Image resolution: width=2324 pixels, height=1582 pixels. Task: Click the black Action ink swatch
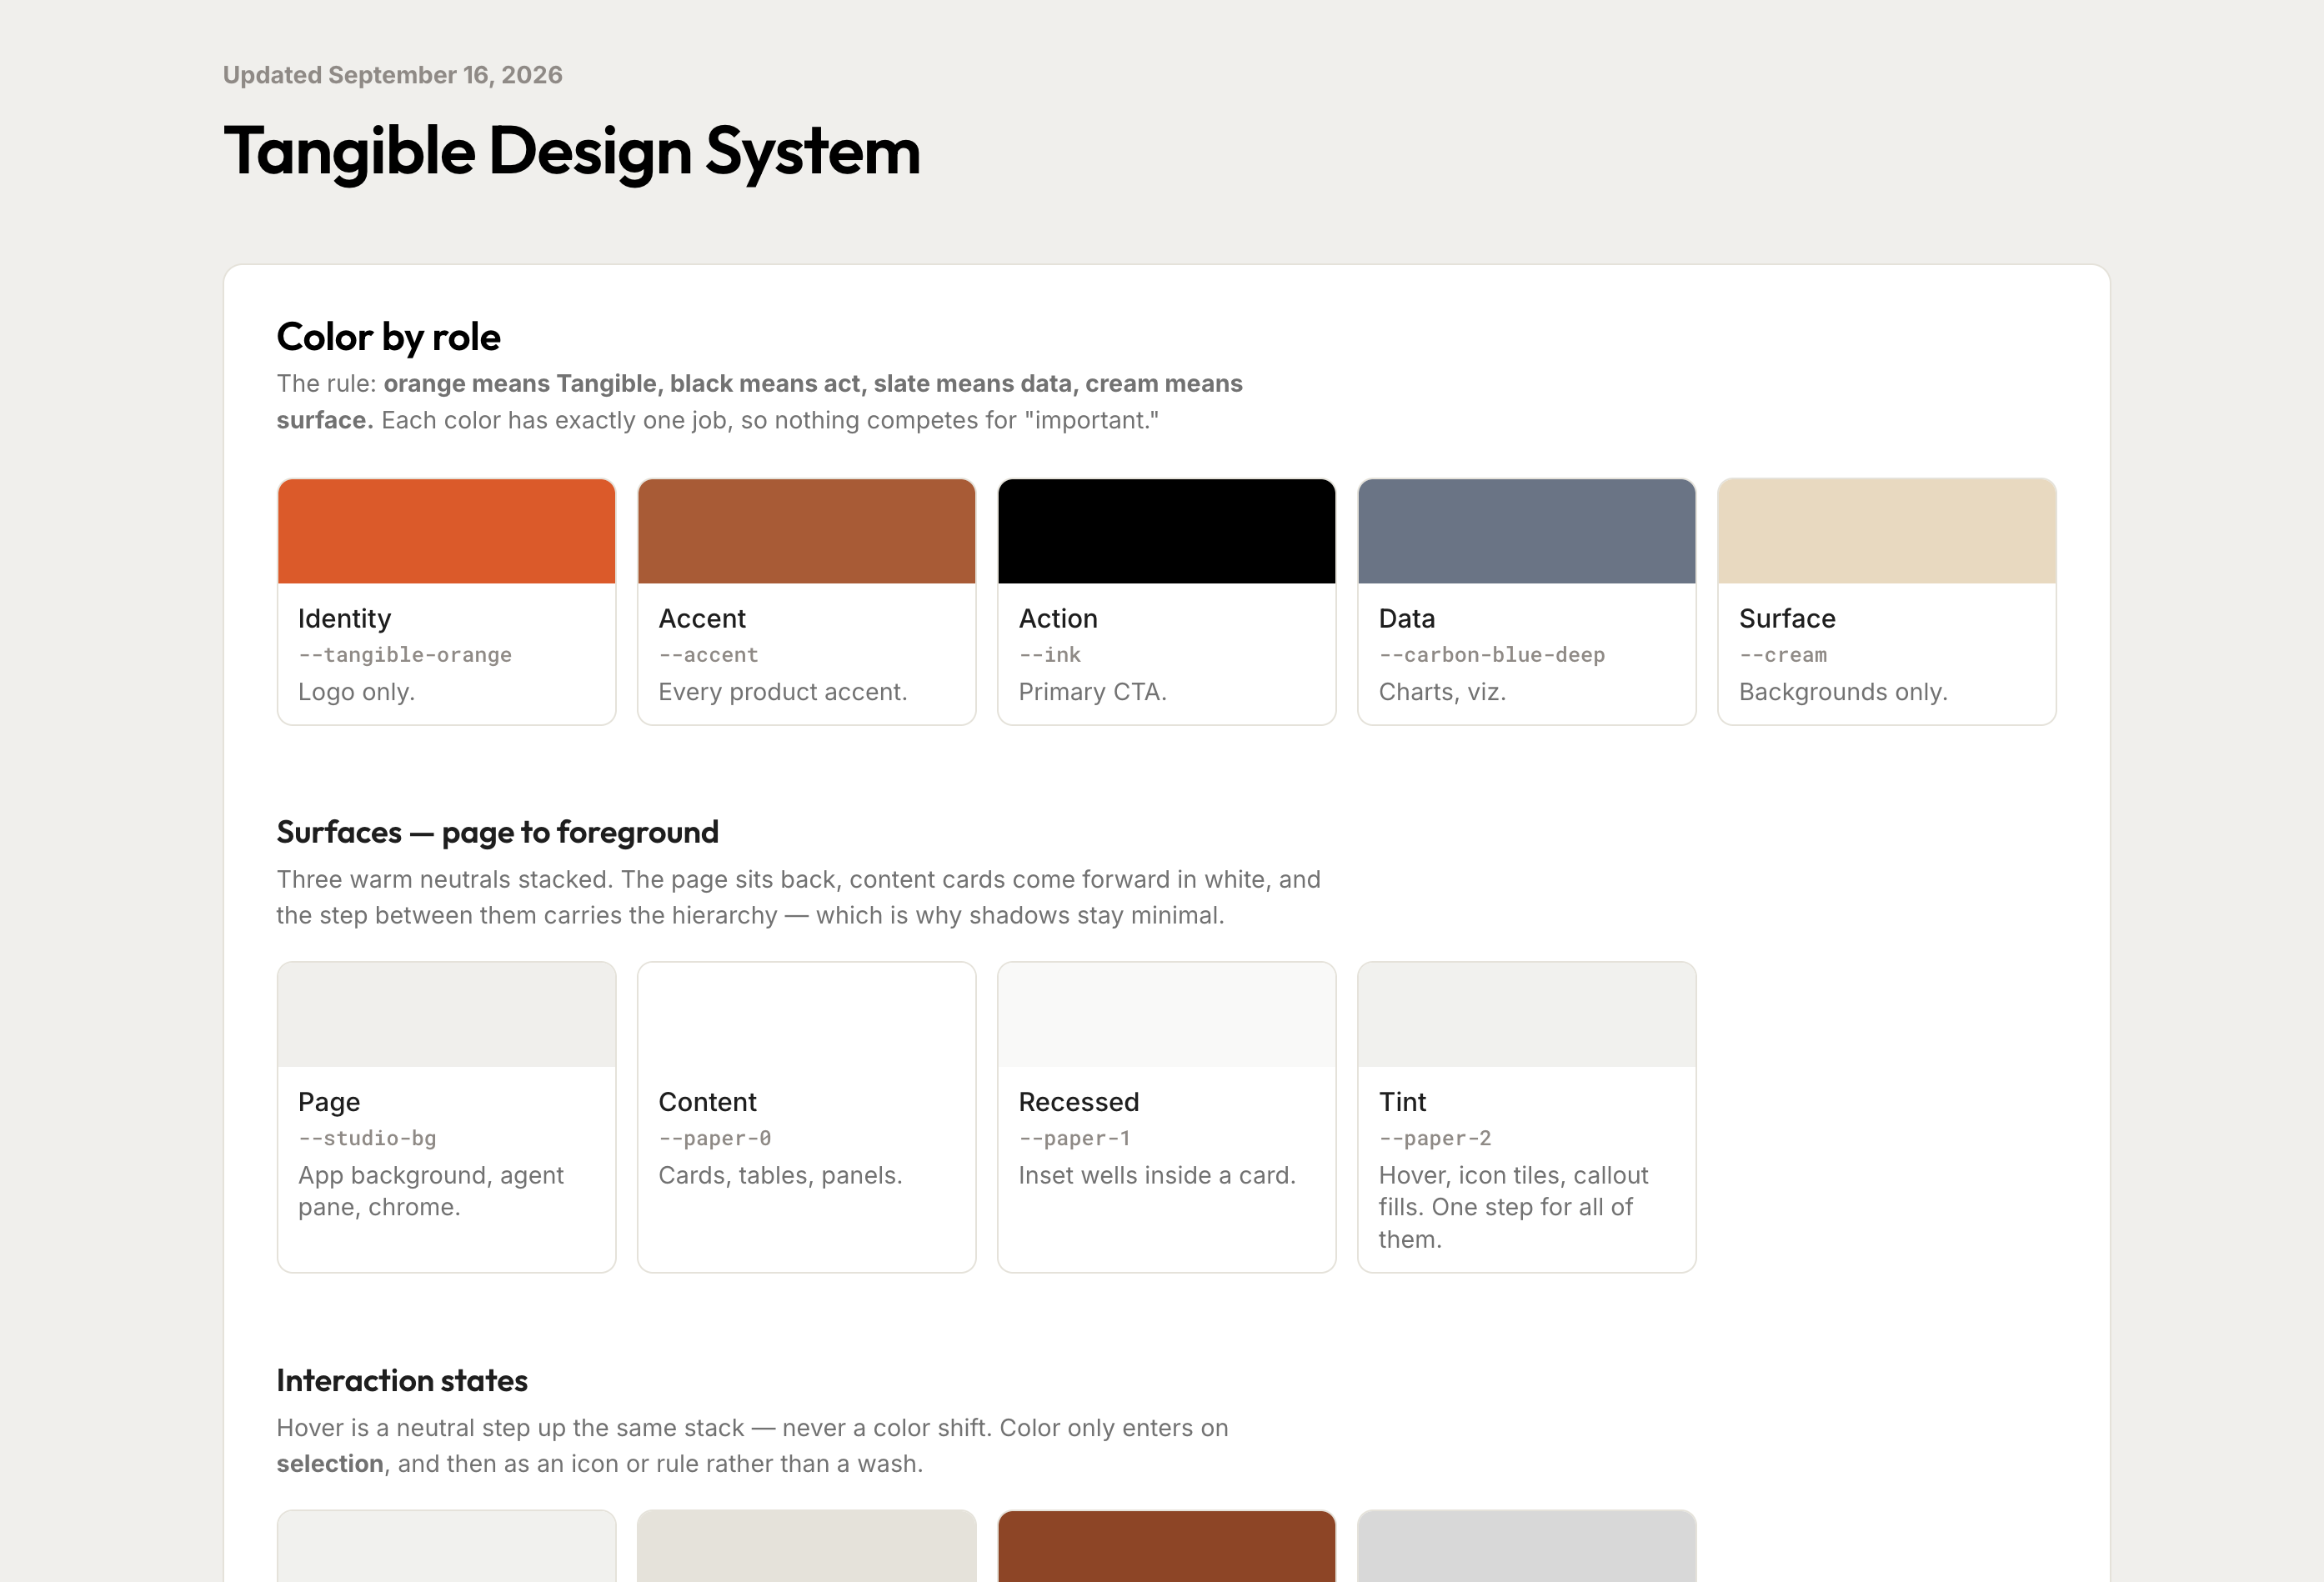[x=1166, y=531]
